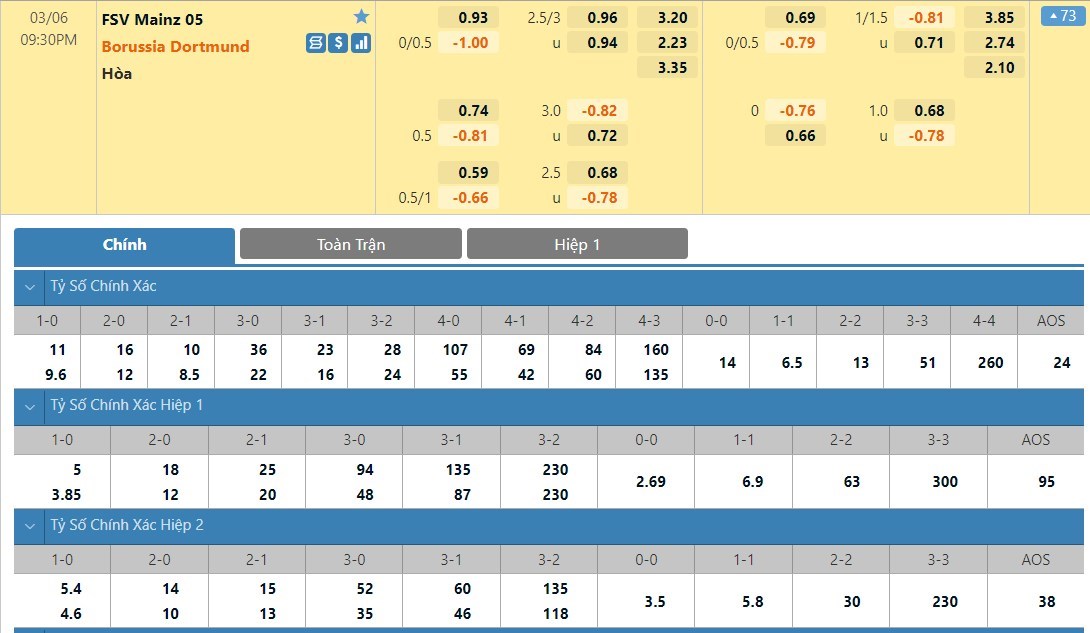Open the live score icon beside Borussia Dortmund

[x=316, y=43]
